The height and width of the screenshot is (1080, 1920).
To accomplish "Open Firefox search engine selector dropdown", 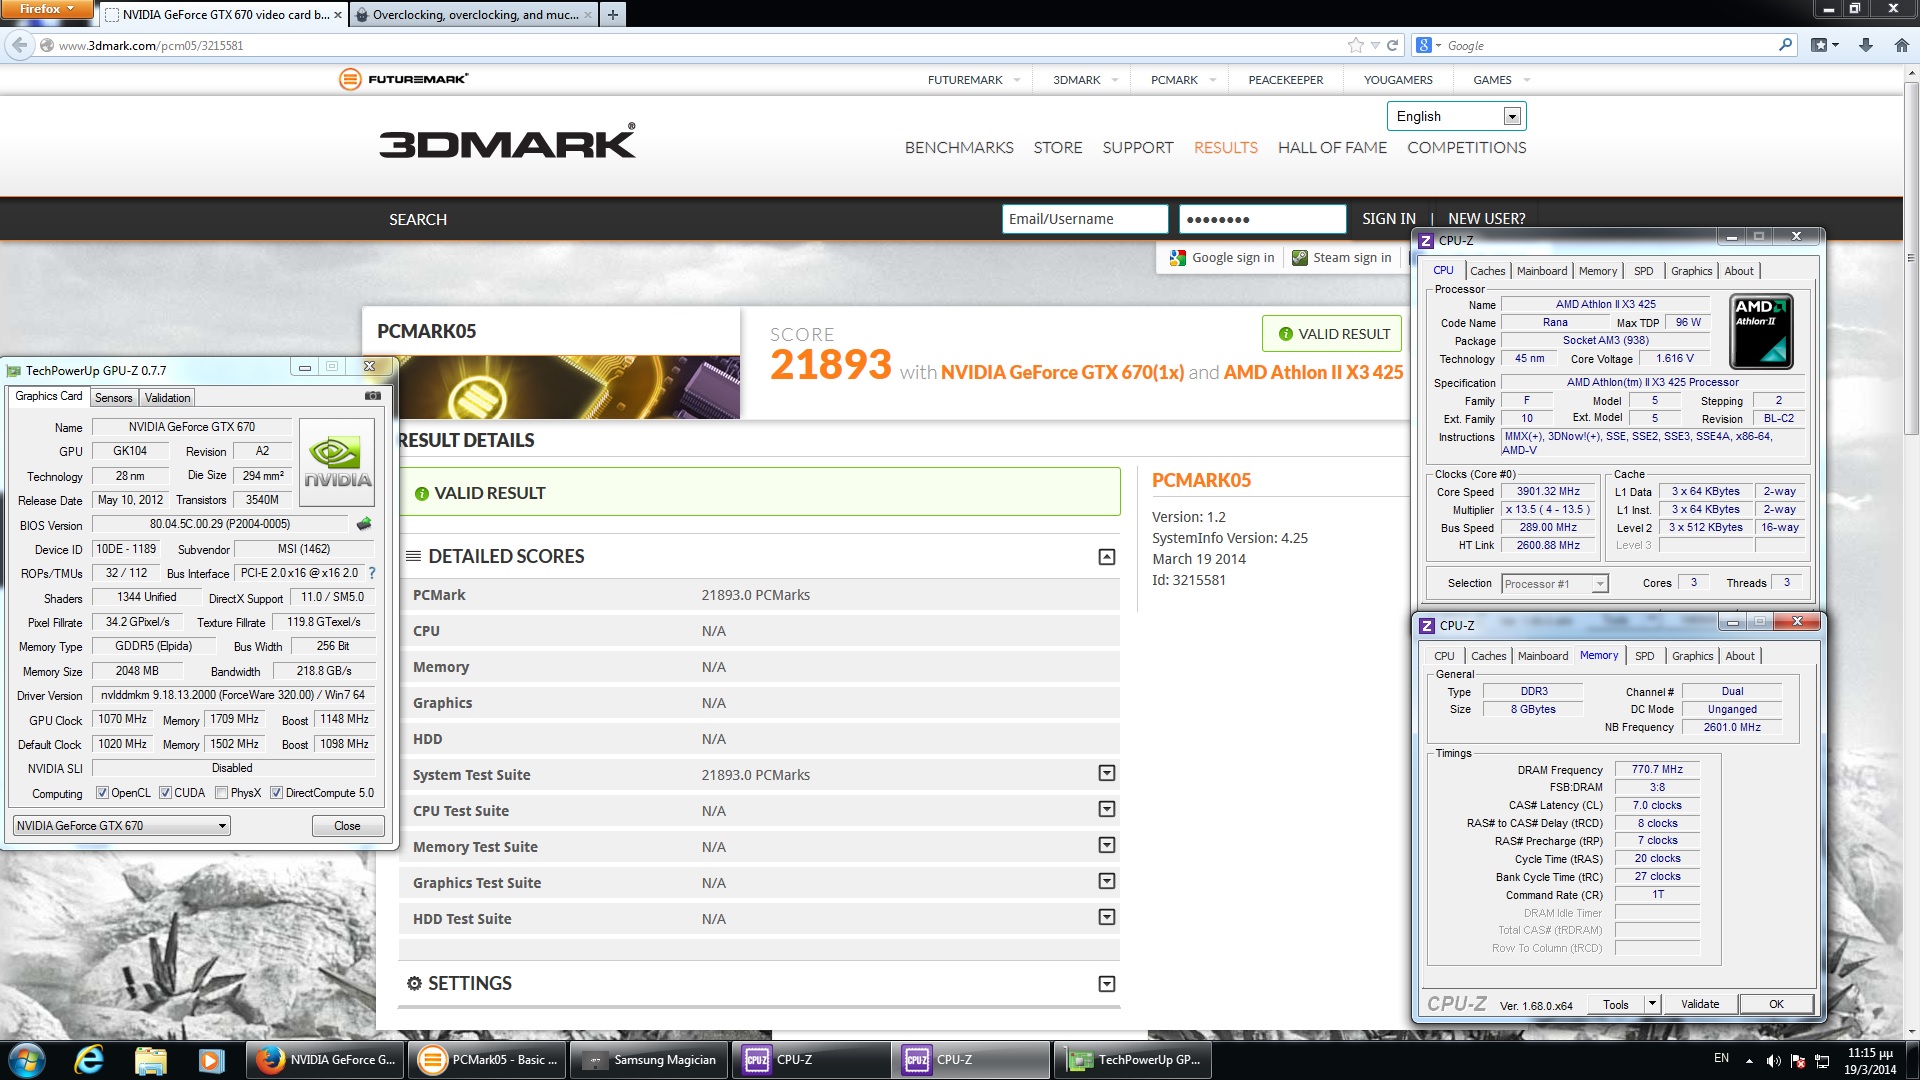I will [x=1429, y=45].
